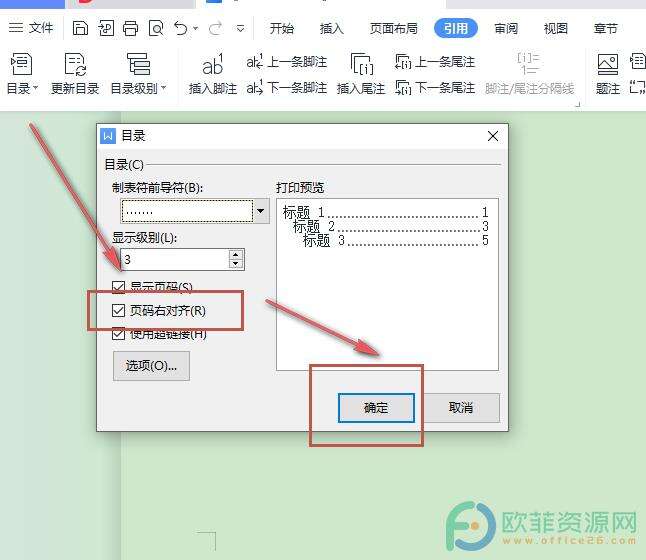The height and width of the screenshot is (560, 646).
Task: Open the 制表符前导符 dropdown list
Action: coord(261,211)
